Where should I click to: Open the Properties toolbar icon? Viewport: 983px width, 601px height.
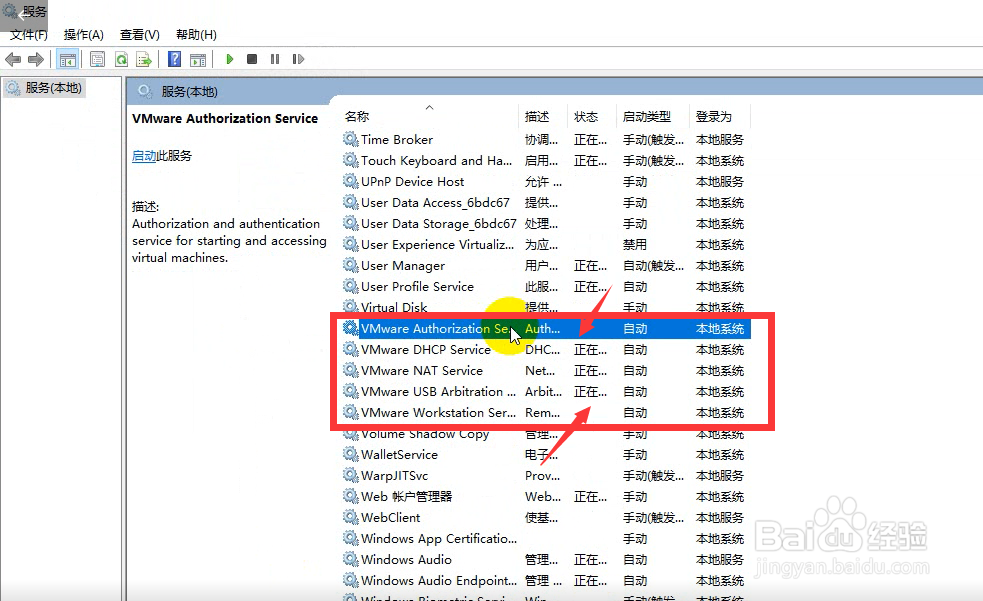pyautogui.click(x=97, y=60)
